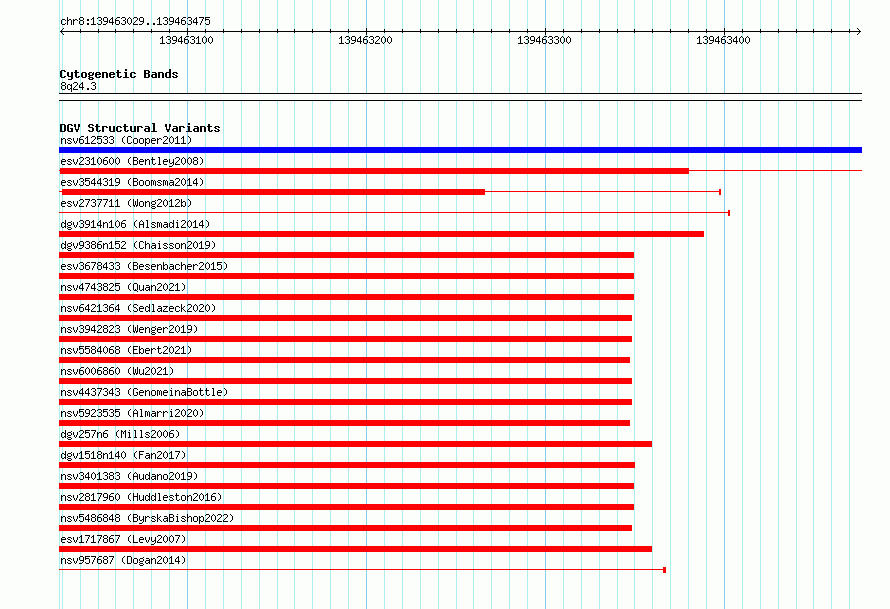
Task: Open nsv4437343 (GenomeinaBottle) variant
Action: [x=144, y=392]
